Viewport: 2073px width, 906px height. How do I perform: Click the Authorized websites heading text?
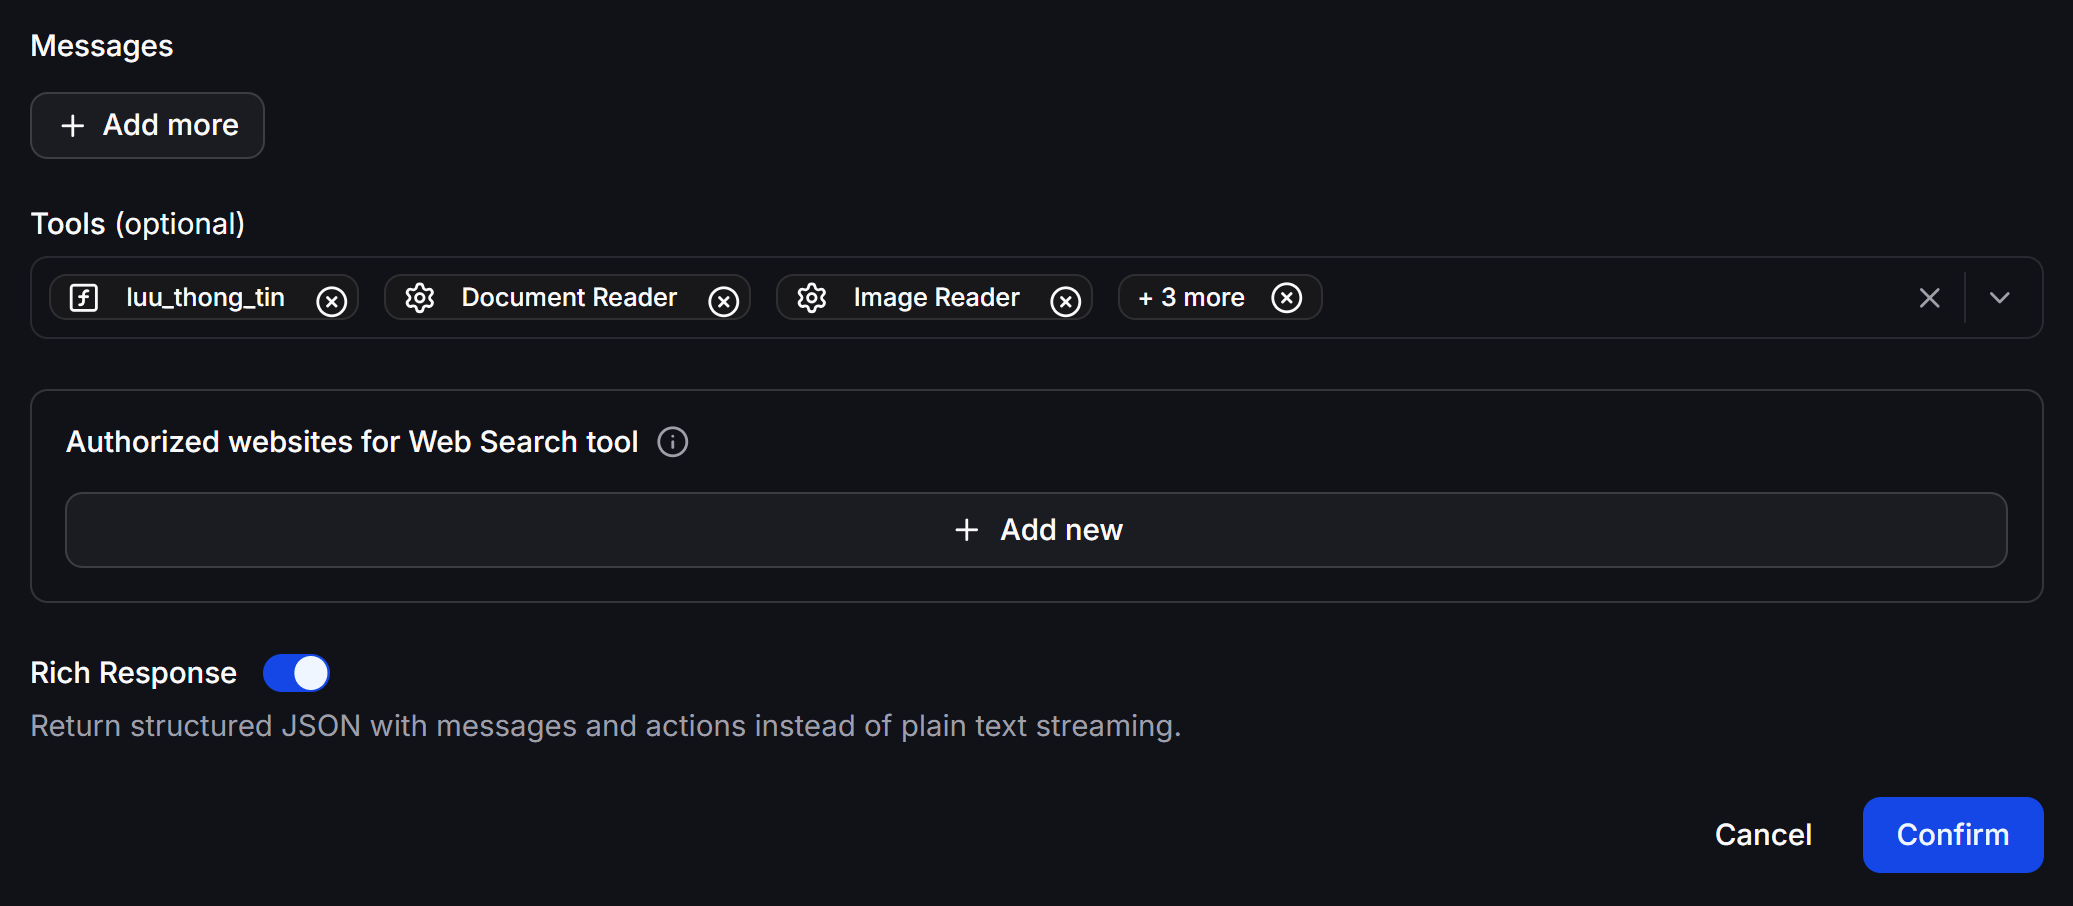[352, 442]
